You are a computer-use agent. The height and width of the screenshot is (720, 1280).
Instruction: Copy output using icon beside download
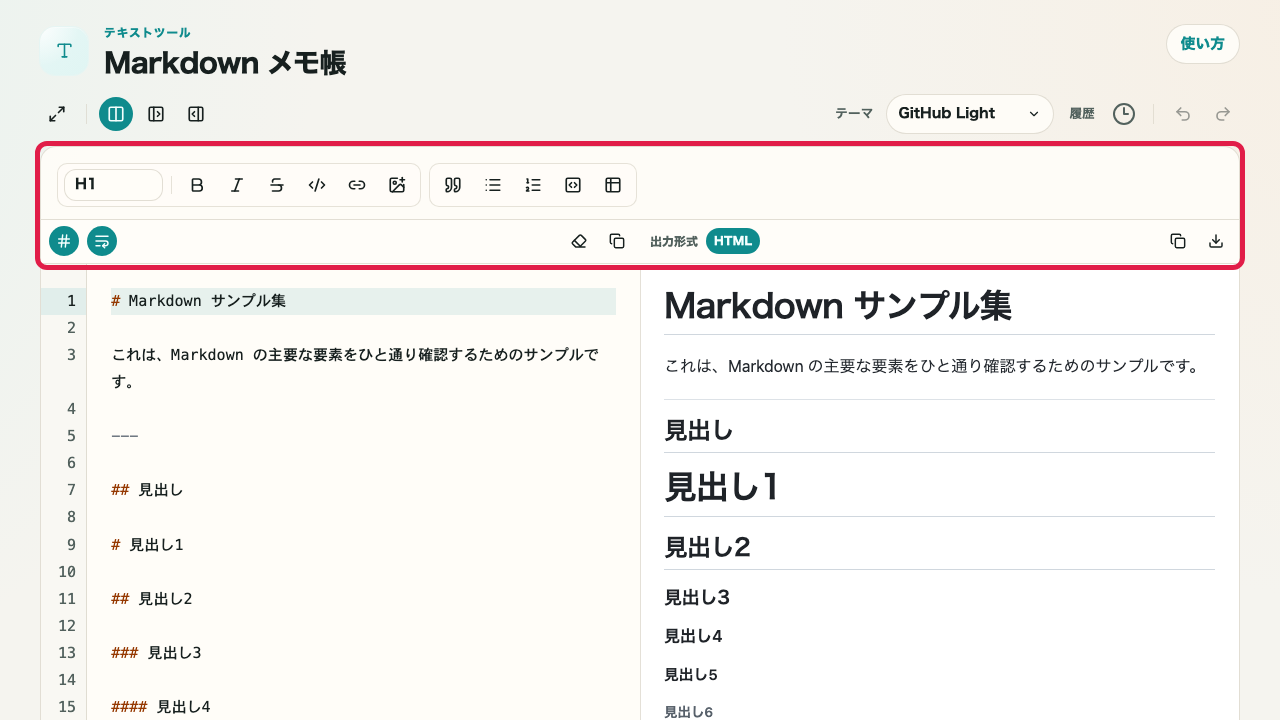click(1178, 241)
